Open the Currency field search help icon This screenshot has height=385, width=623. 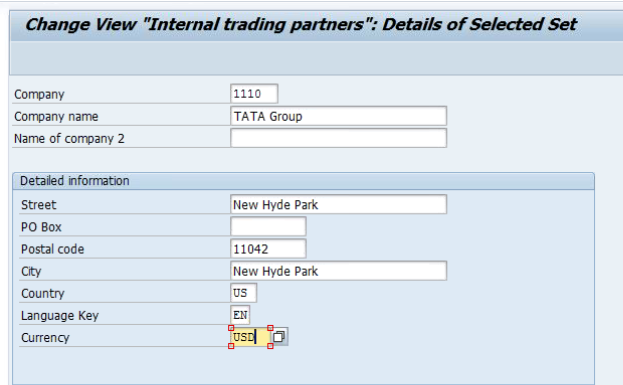pos(280,337)
